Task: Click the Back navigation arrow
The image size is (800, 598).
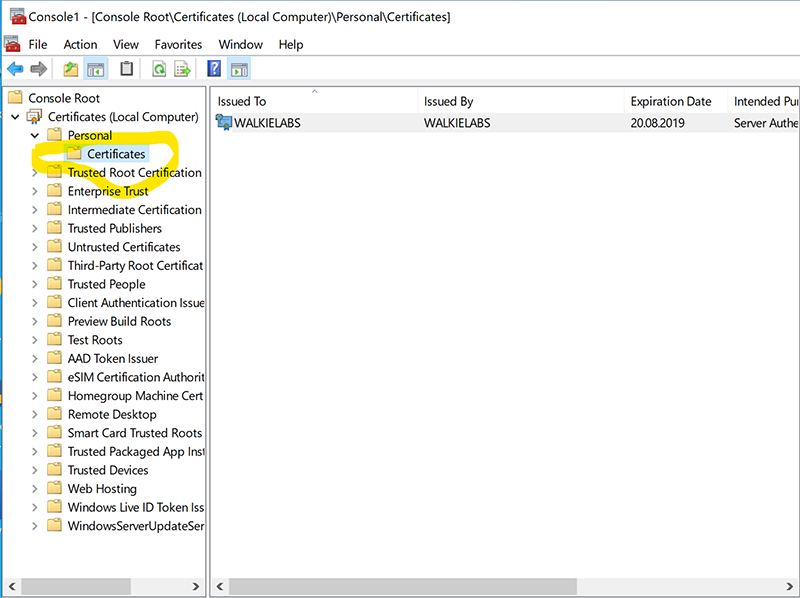Action: pyautogui.click(x=18, y=68)
